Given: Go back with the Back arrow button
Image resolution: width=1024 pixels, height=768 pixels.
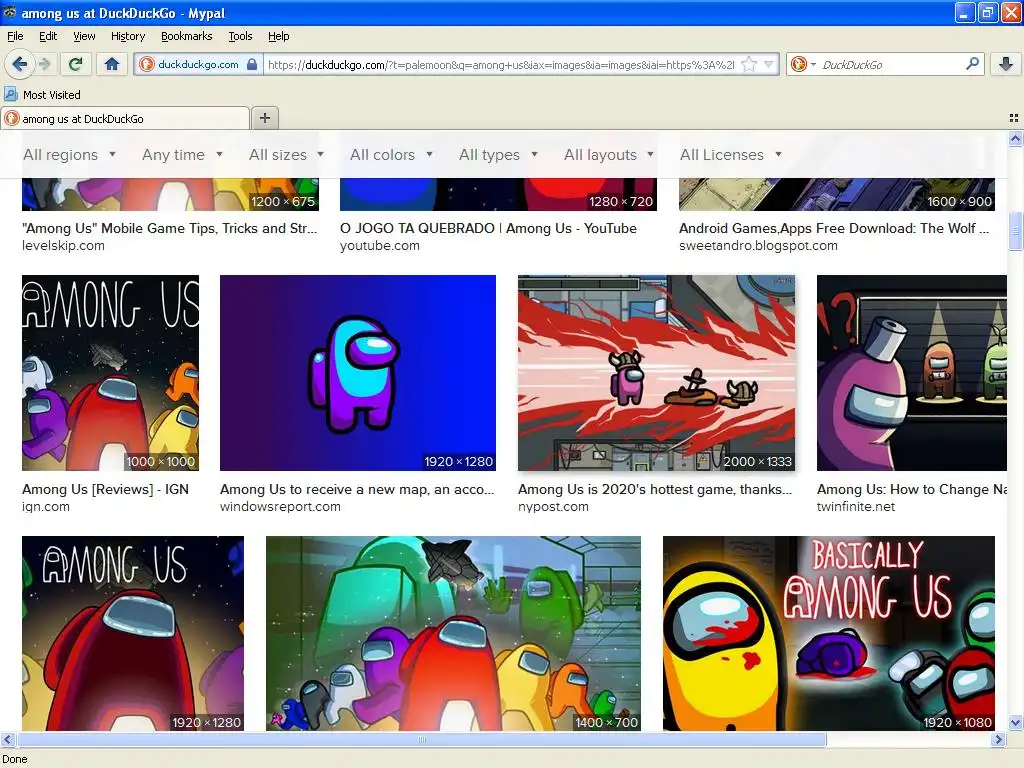Looking at the screenshot, I should [x=19, y=64].
